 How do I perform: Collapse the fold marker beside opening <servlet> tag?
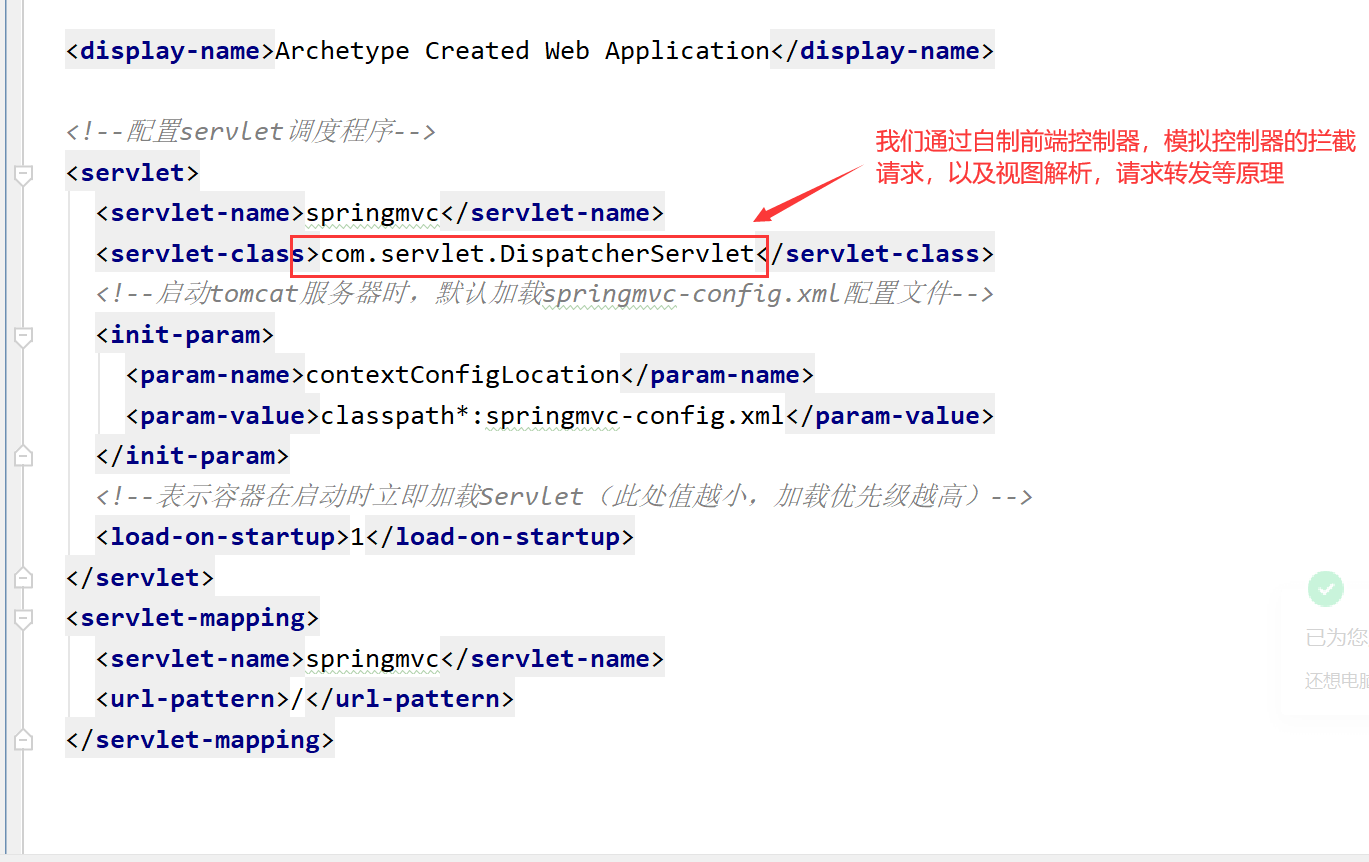click(23, 174)
